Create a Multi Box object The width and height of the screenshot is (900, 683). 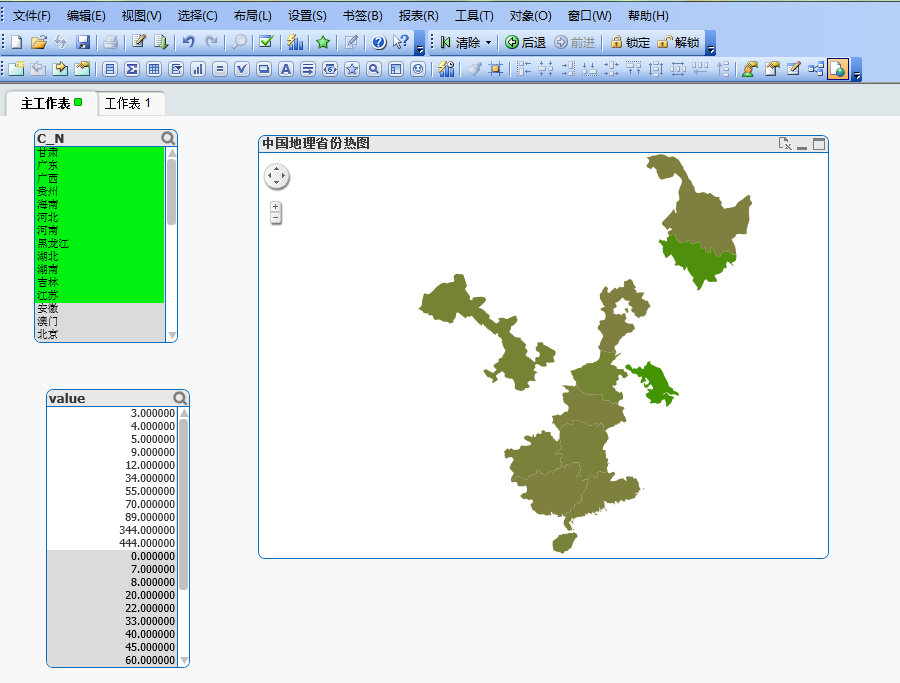pos(176,69)
